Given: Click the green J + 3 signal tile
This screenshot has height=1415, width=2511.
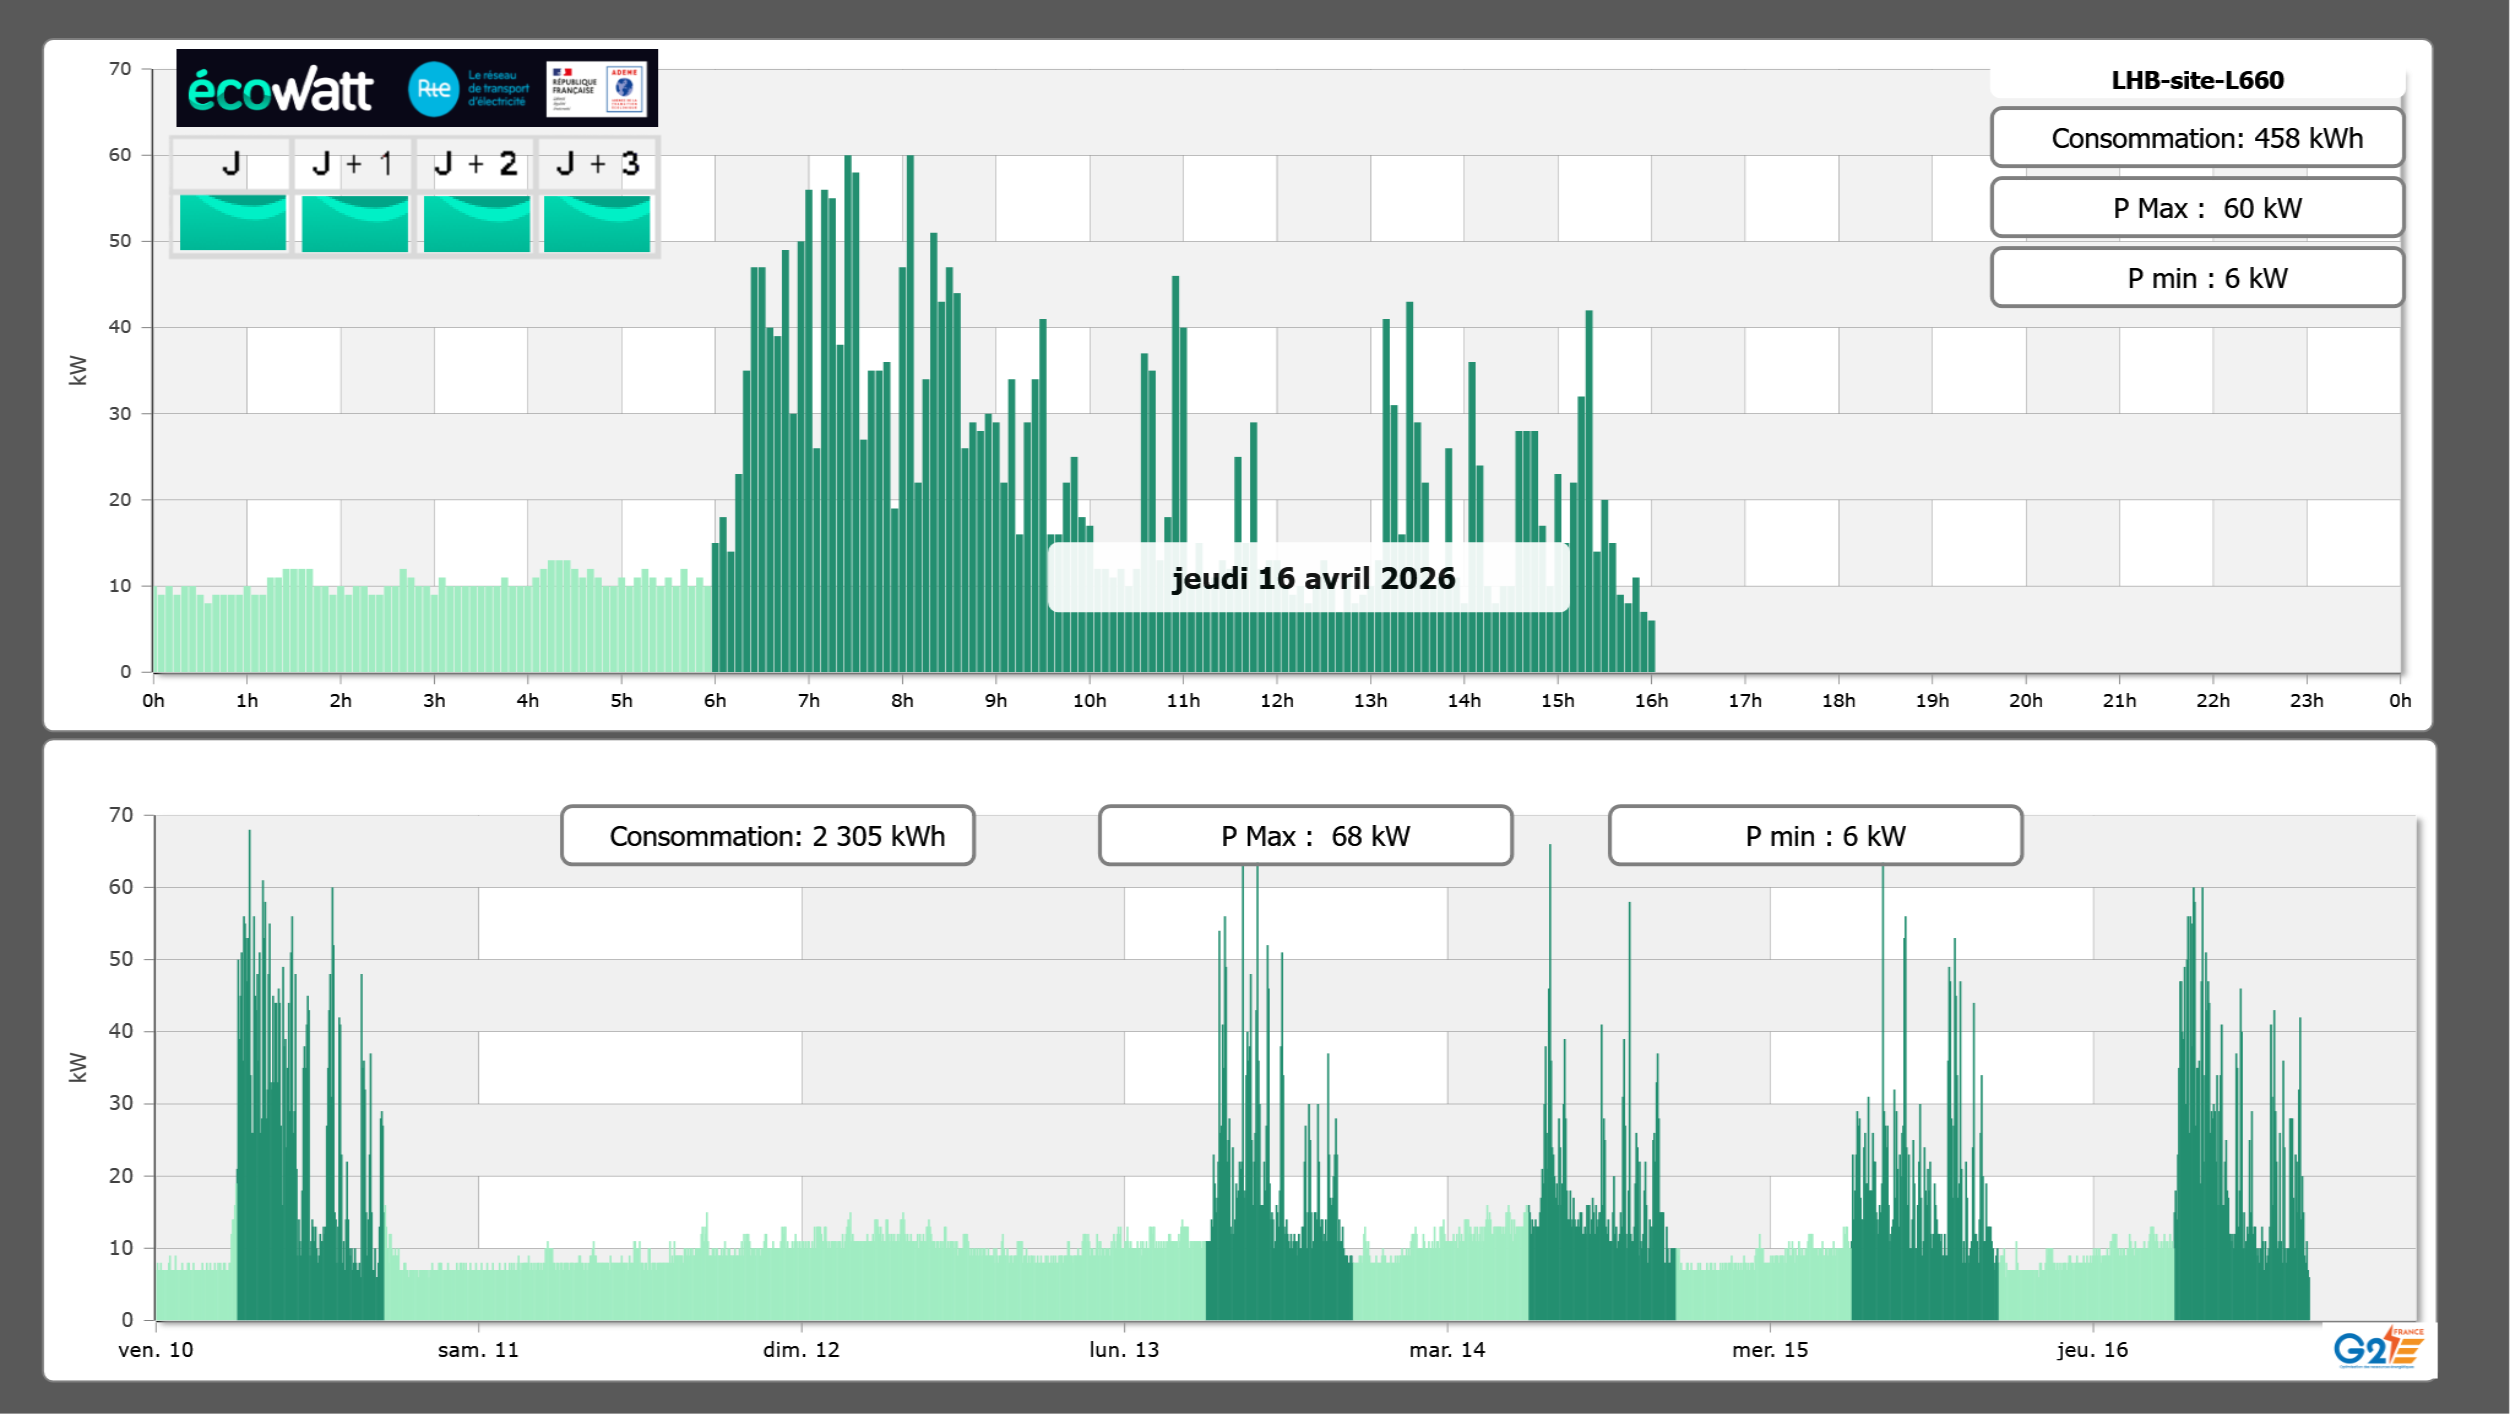Looking at the screenshot, I should (597, 223).
